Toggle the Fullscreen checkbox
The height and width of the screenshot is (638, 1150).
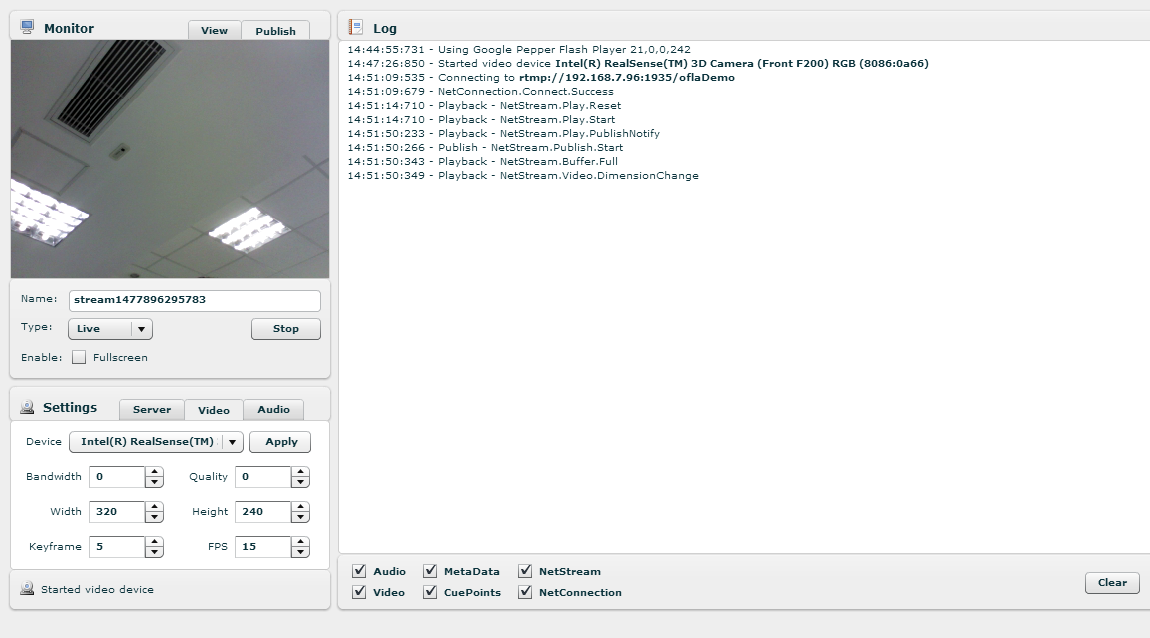pos(79,357)
